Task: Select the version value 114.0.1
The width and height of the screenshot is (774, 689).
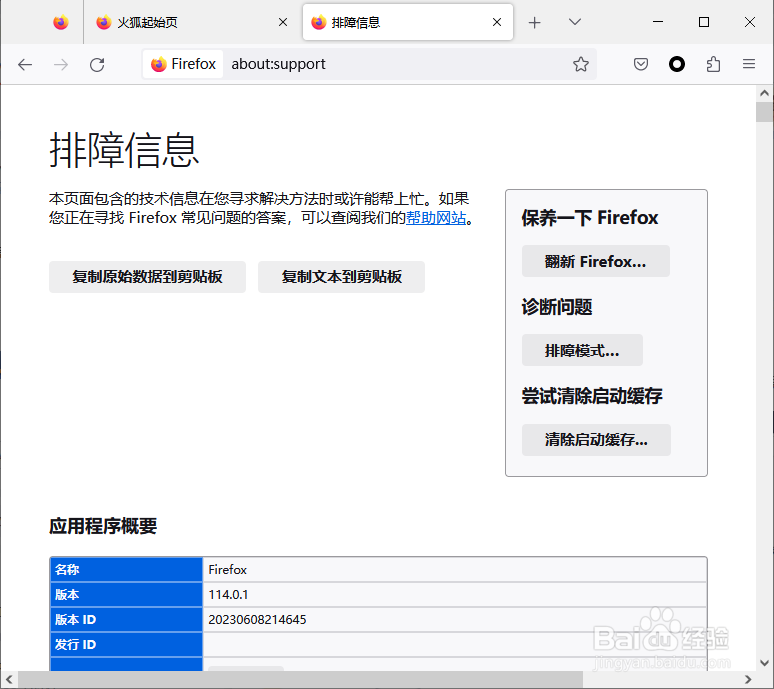Action: click(228, 595)
